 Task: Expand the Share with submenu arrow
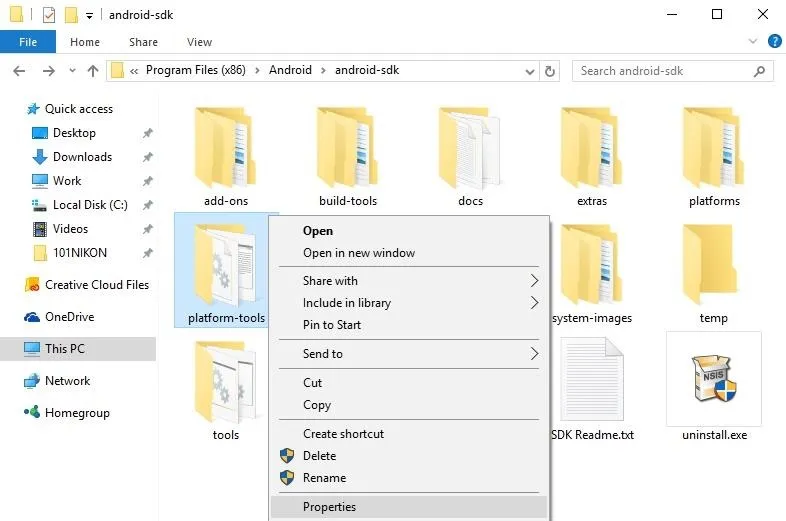coord(534,281)
